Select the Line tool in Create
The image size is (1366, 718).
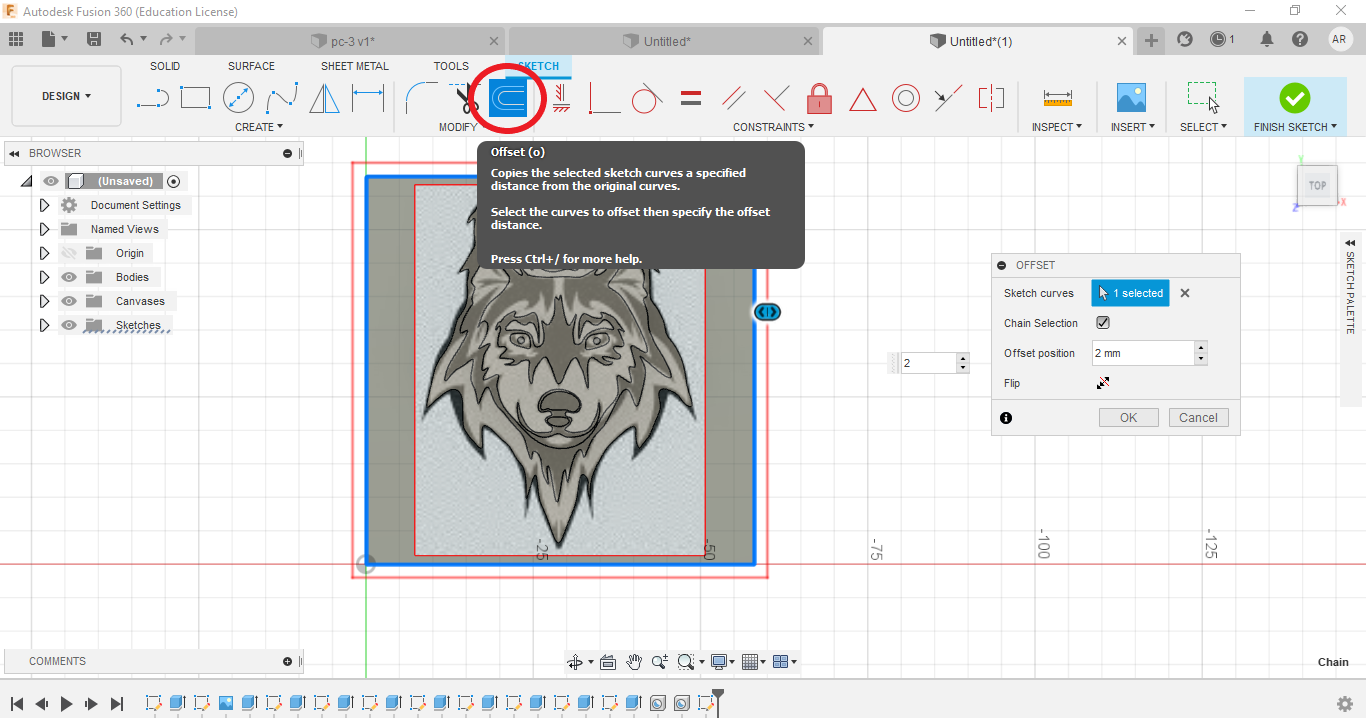pyautogui.click(x=152, y=98)
